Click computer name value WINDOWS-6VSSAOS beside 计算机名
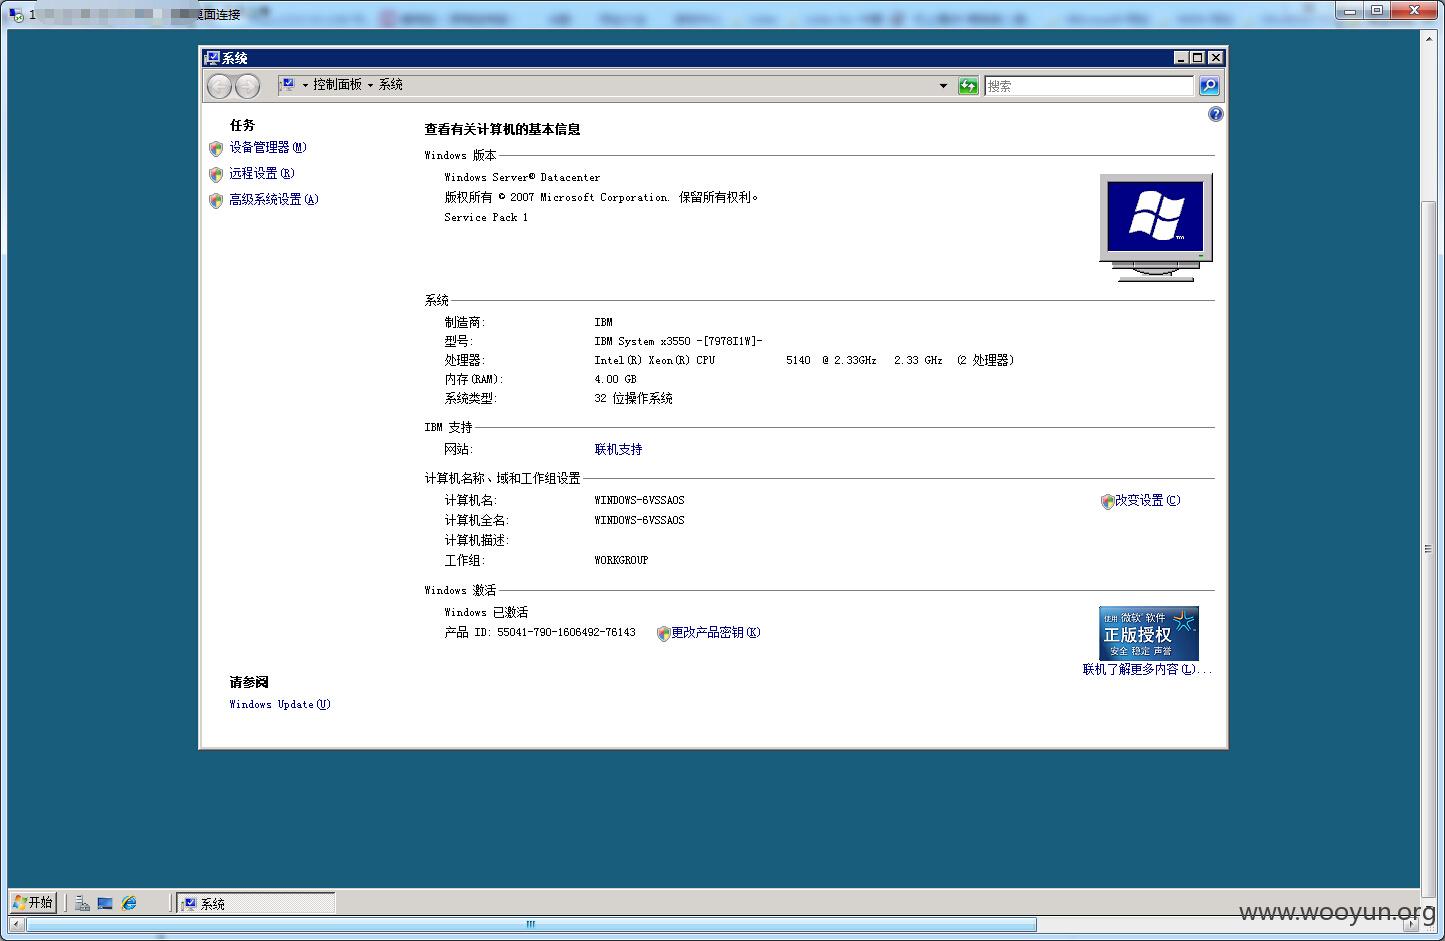This screenshot has height=941, width=1445. pyautogui.click(x=639, y=501)
